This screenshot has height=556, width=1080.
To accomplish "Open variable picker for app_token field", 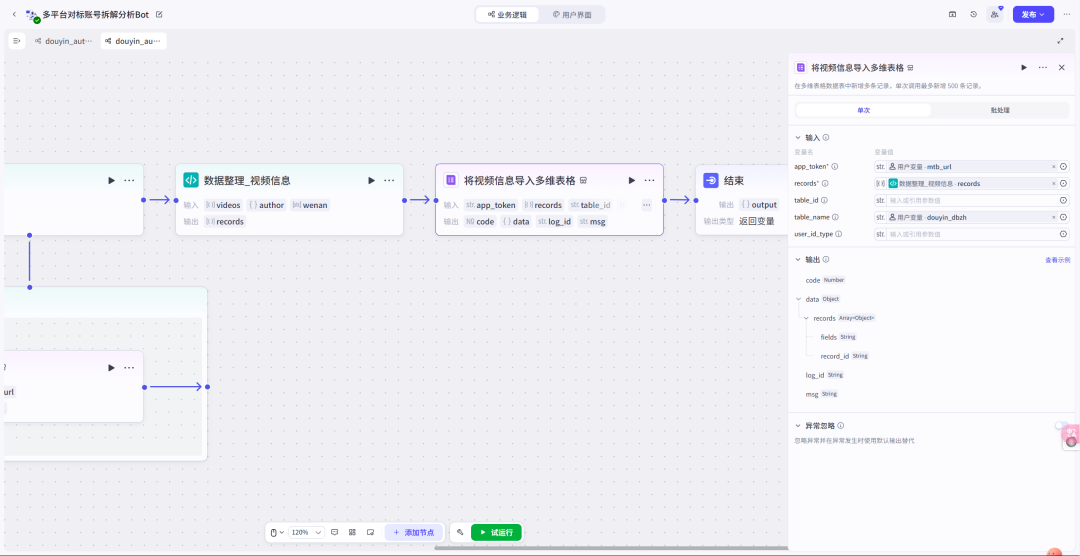I will (1063, 167).
